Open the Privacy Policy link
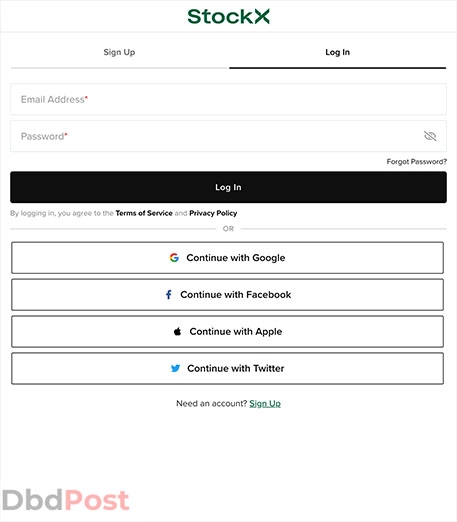Viewport: 457px width, 522px height. 213,213
